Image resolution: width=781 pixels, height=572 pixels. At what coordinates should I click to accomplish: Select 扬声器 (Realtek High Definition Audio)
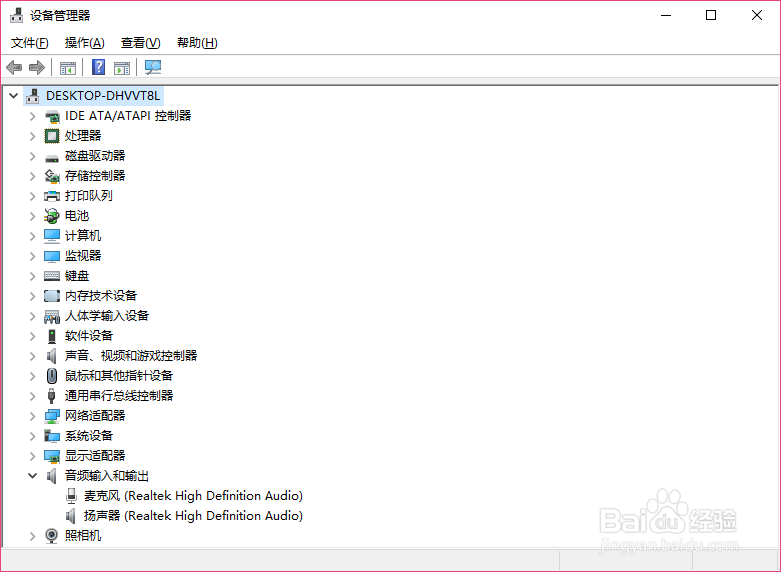193,516
